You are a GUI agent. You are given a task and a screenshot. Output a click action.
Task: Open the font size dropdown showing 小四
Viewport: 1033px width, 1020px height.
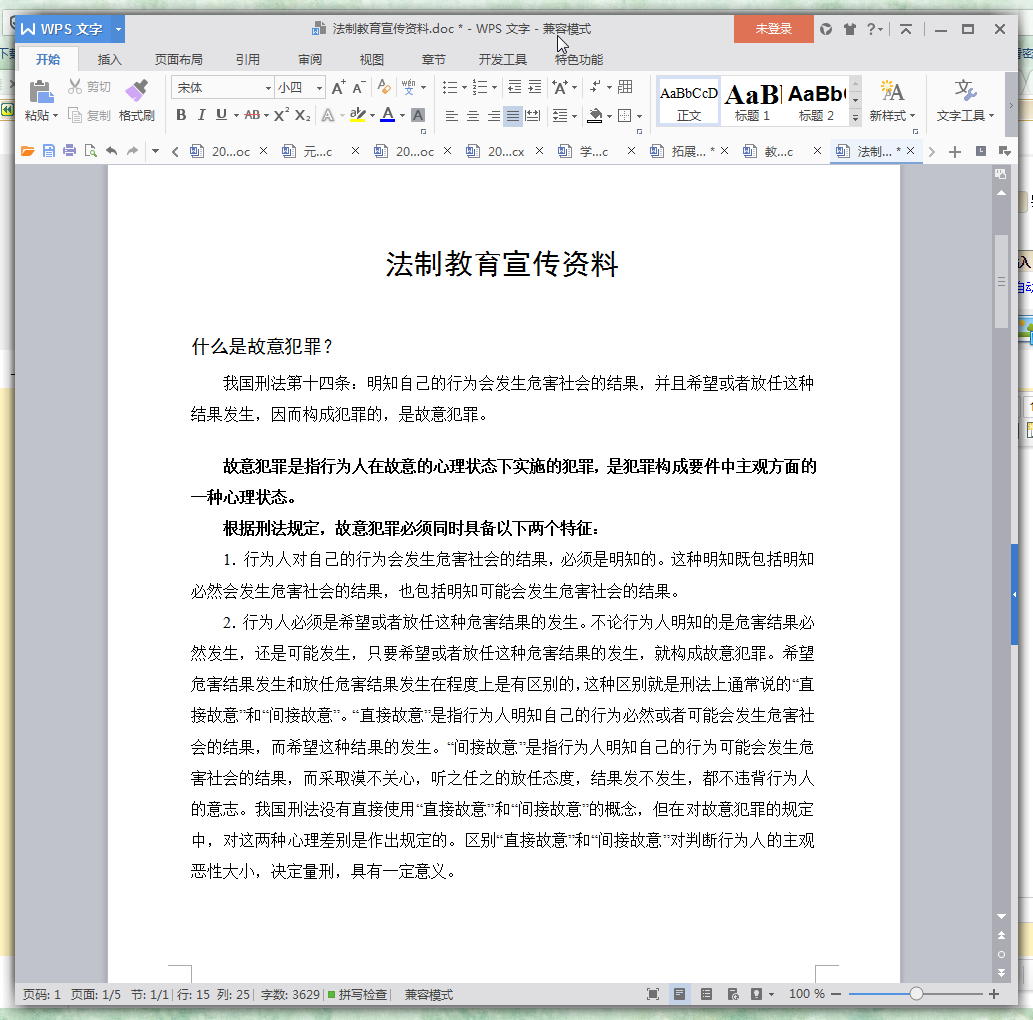point(300,88)
